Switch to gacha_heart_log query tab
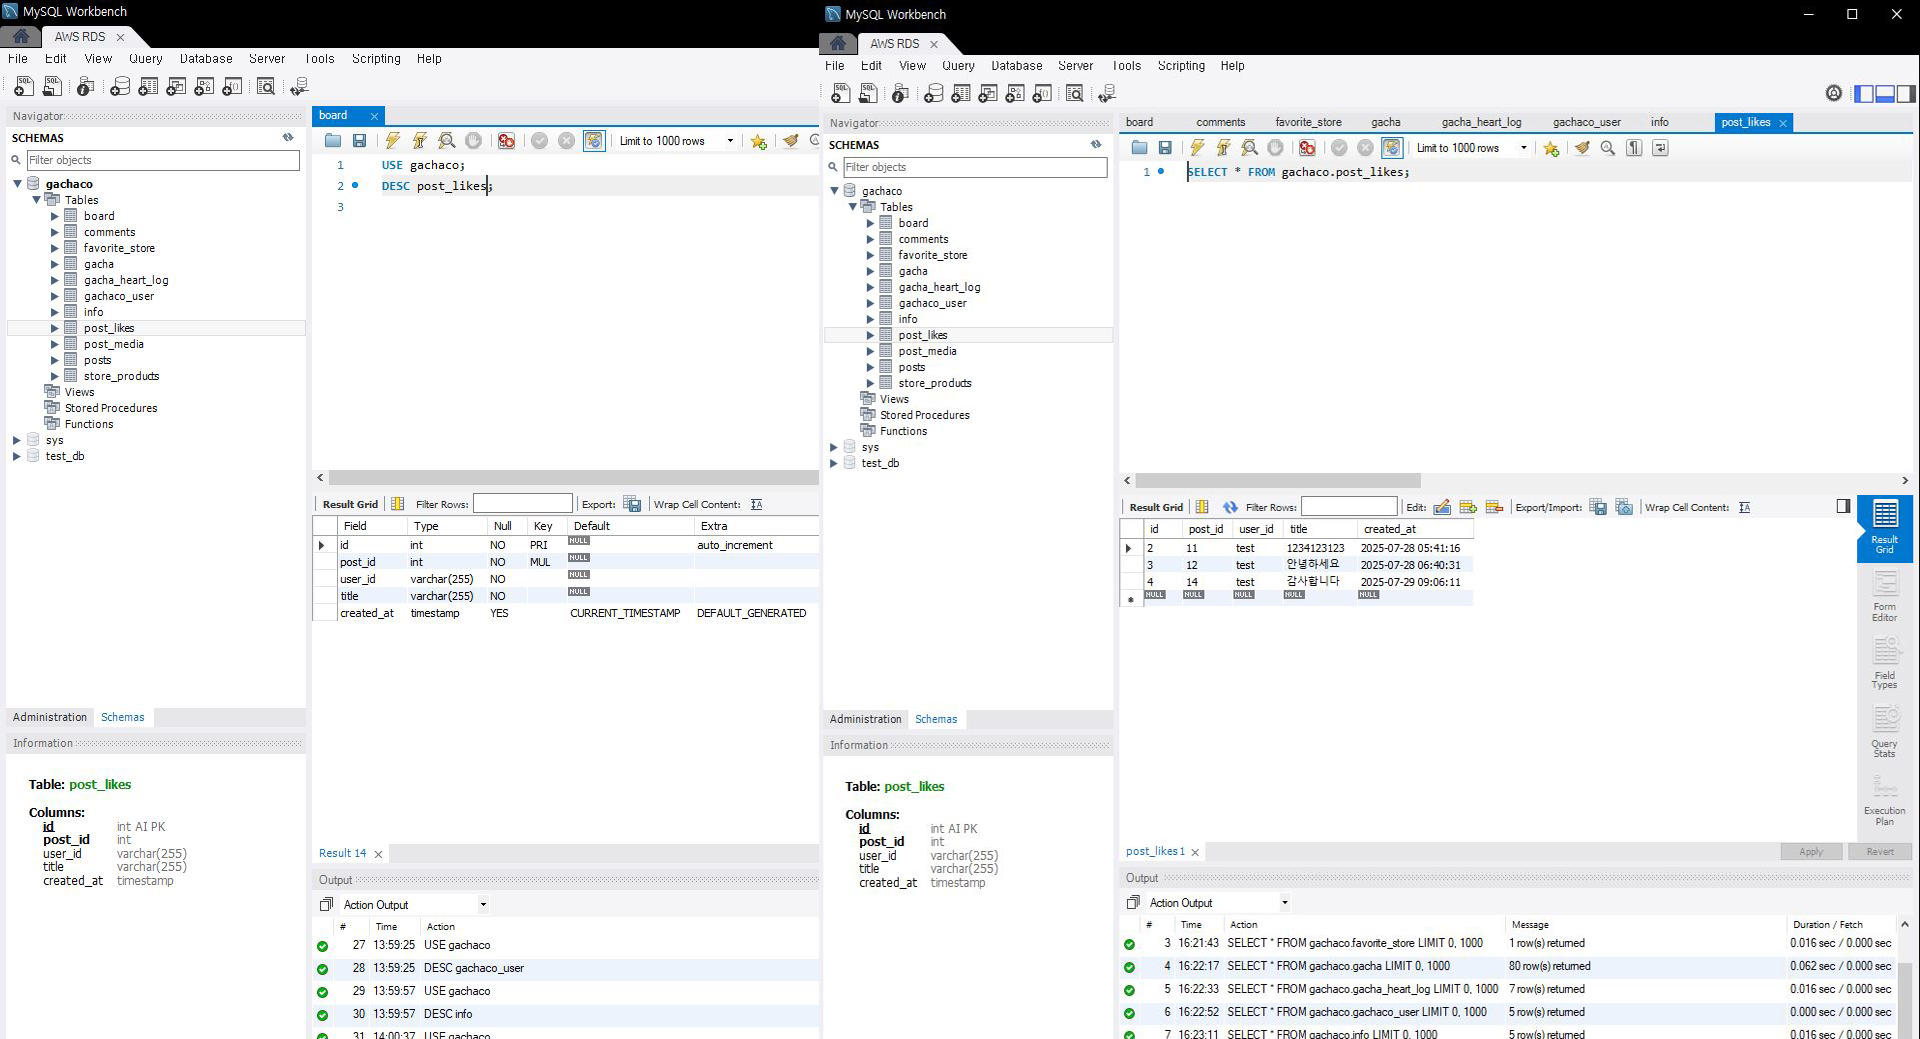 1481,122
